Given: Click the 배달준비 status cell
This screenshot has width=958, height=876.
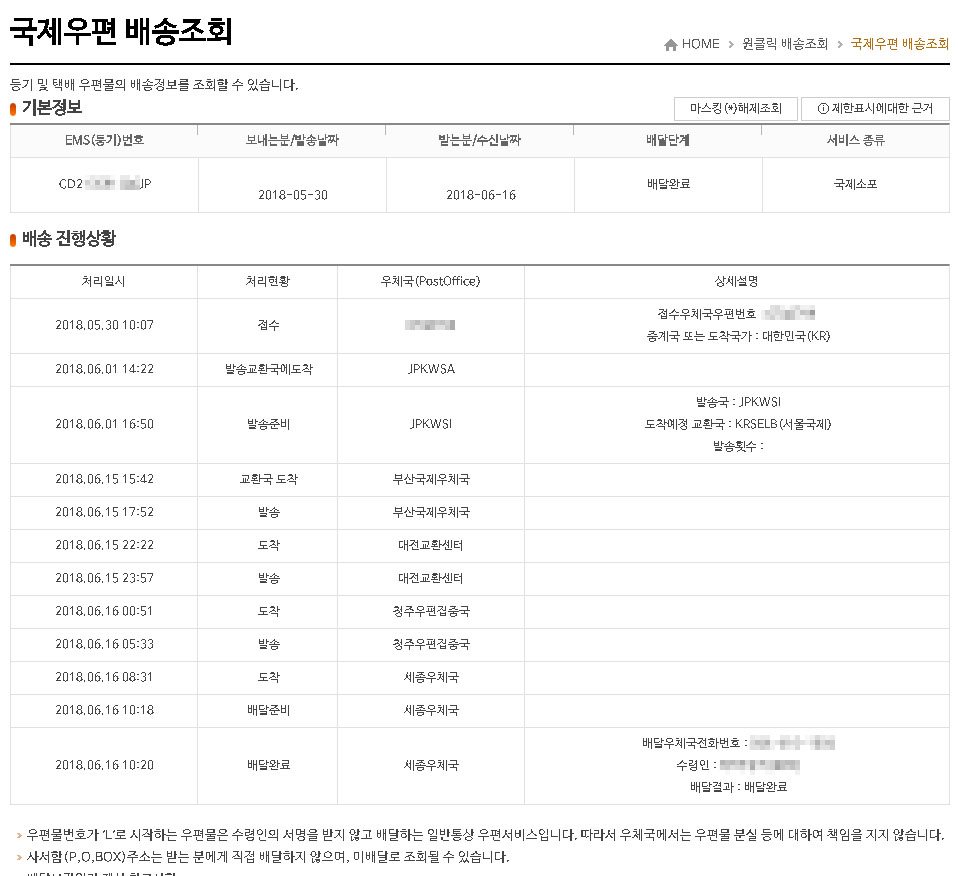Looking at the screenshot, I should (x=269, y=710).
